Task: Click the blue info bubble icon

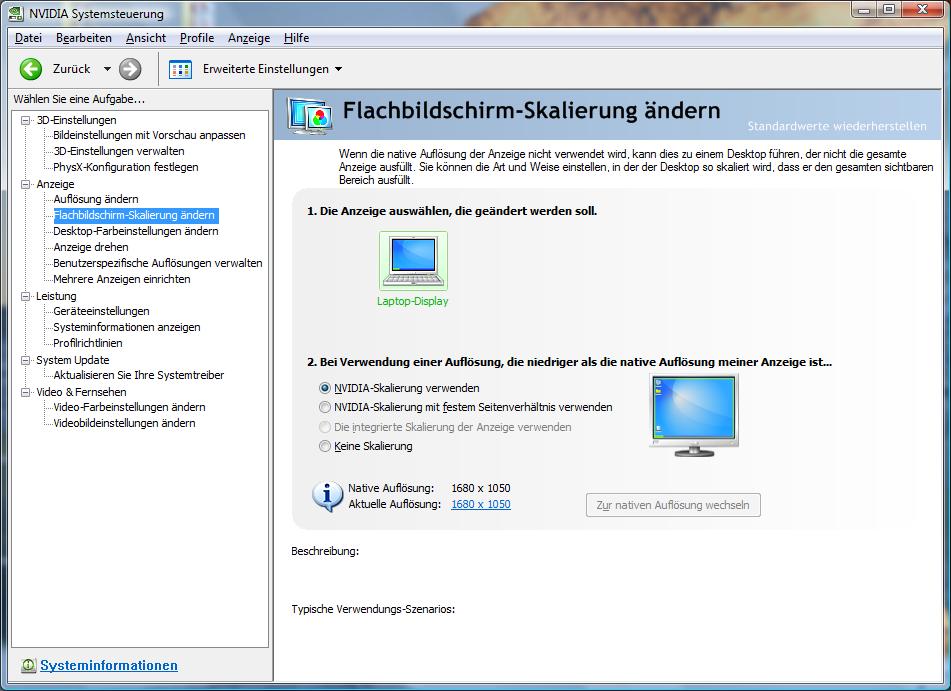Action: (x=328, y=496)
